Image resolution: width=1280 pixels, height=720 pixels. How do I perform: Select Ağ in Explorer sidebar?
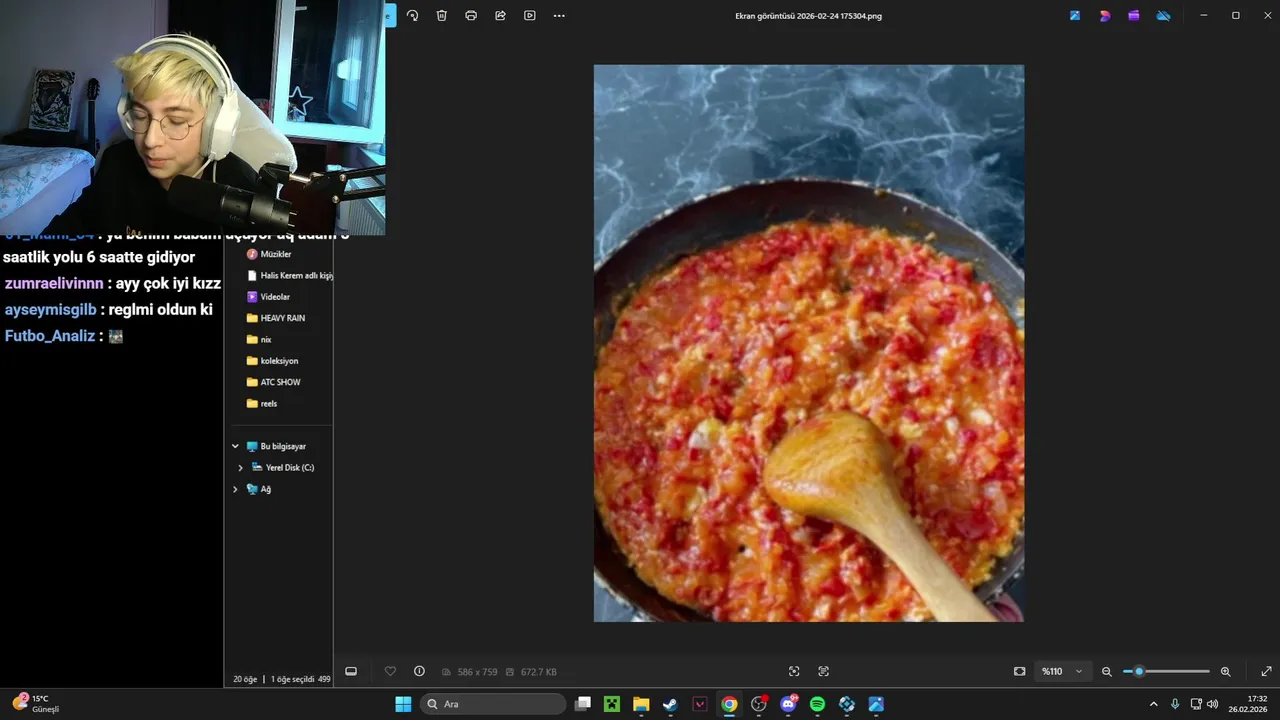(x=258, y=489)
